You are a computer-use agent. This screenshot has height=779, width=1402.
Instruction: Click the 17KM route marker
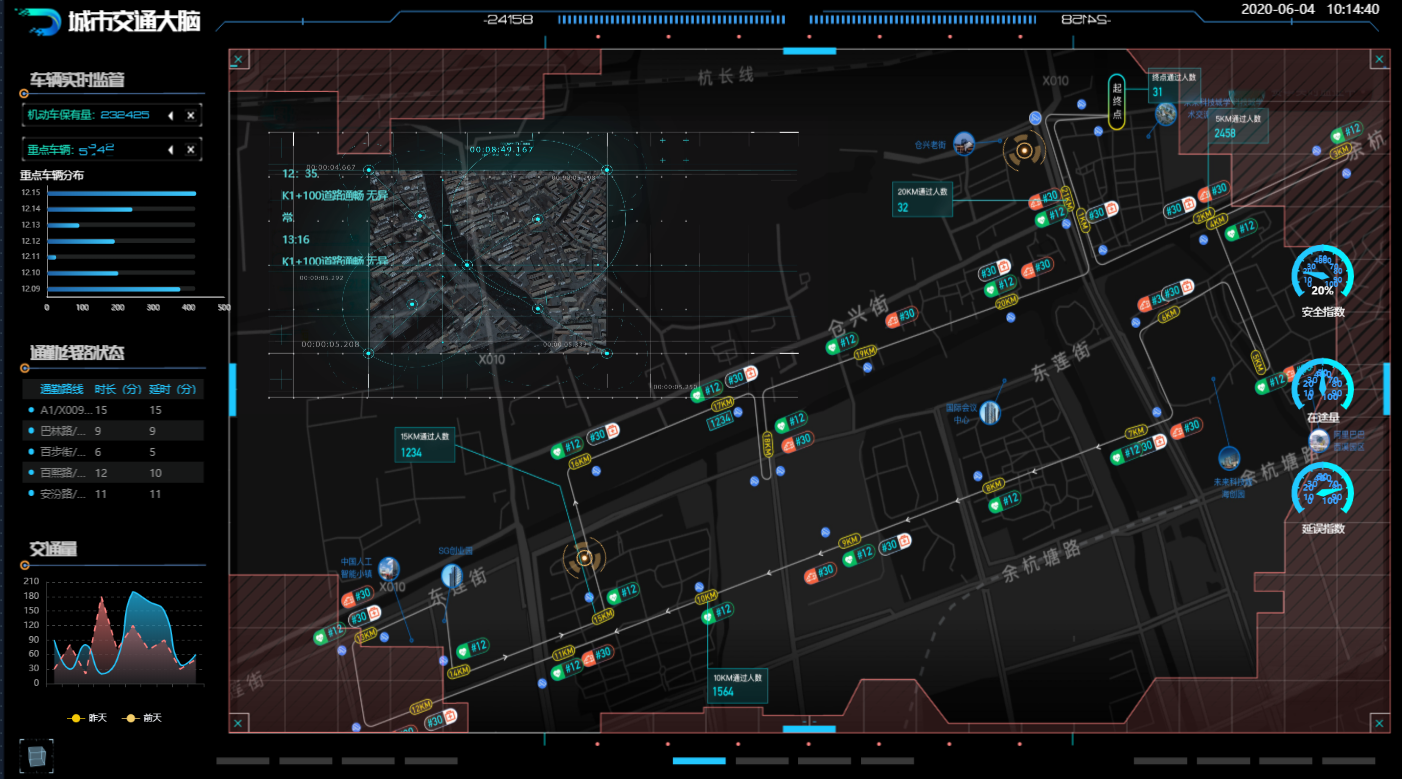tap(722, 405)
